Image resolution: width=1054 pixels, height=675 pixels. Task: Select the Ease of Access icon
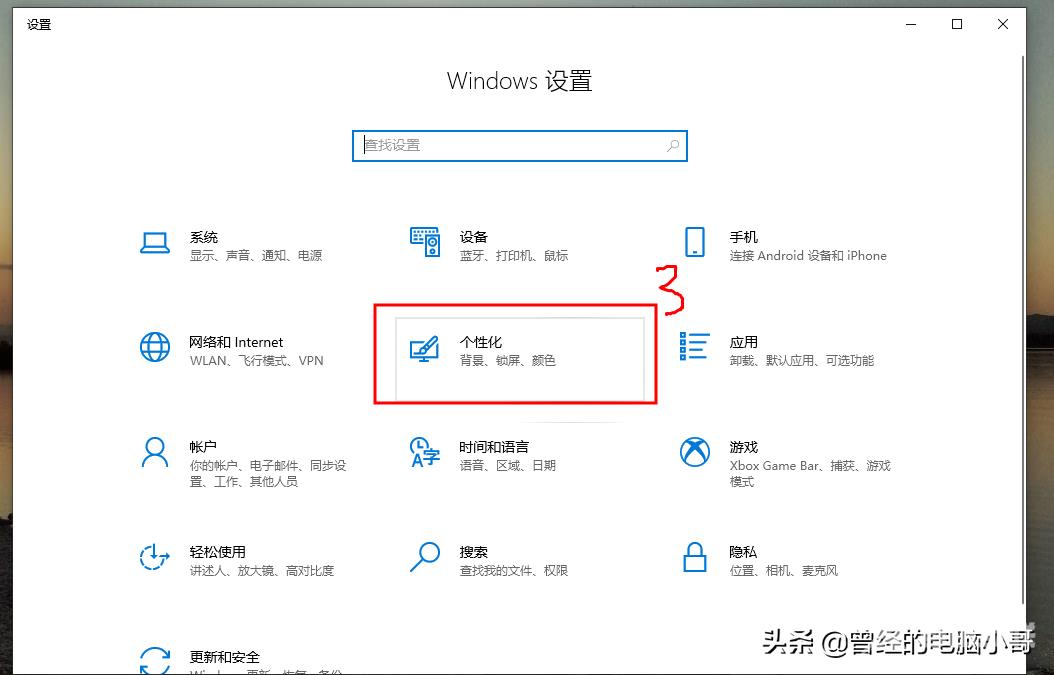point(155,558)
